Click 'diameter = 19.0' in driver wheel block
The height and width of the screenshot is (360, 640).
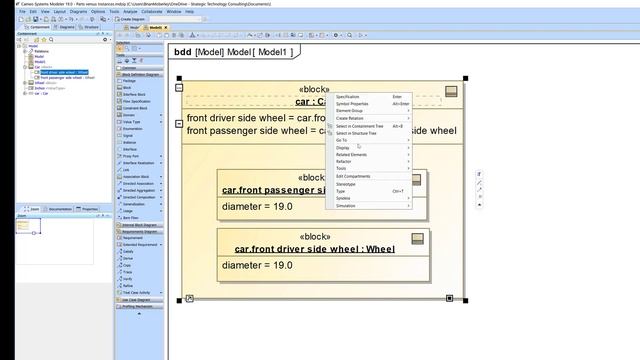[257, 265]
